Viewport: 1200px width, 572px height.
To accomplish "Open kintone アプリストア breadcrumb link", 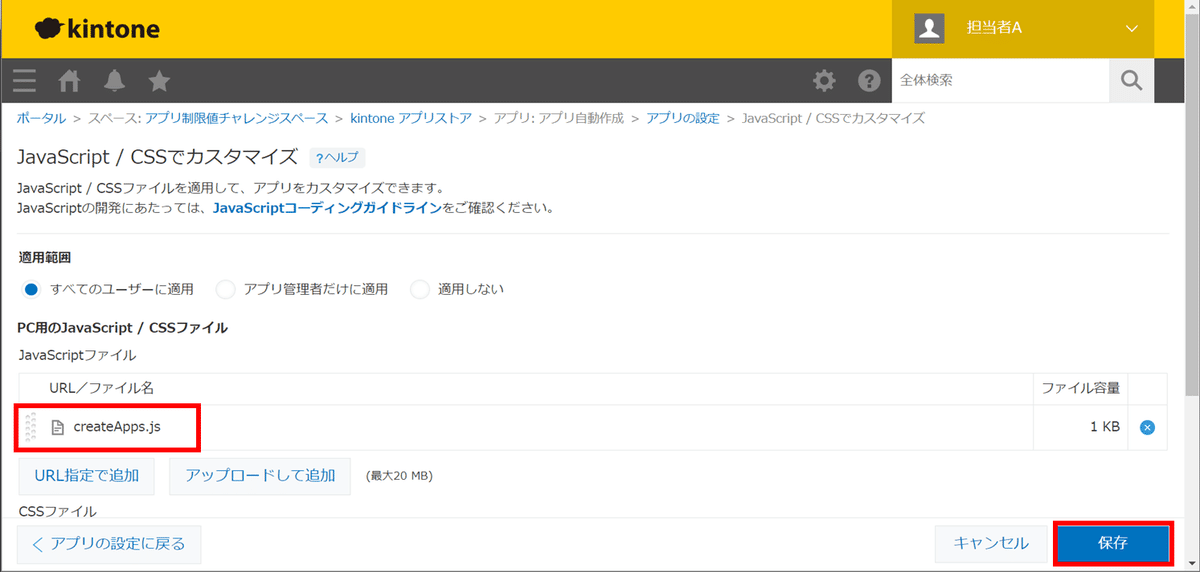I will coord(411,118).
